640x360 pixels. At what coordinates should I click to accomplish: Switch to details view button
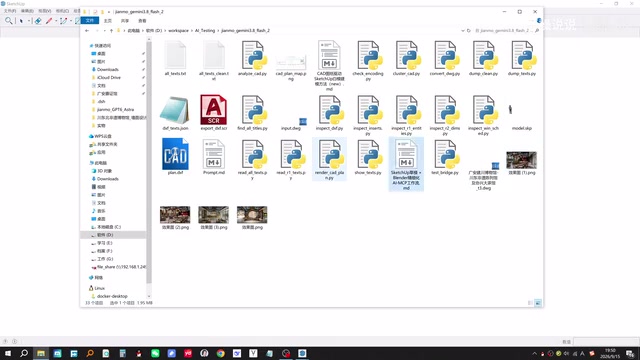[x=530, y=303]
